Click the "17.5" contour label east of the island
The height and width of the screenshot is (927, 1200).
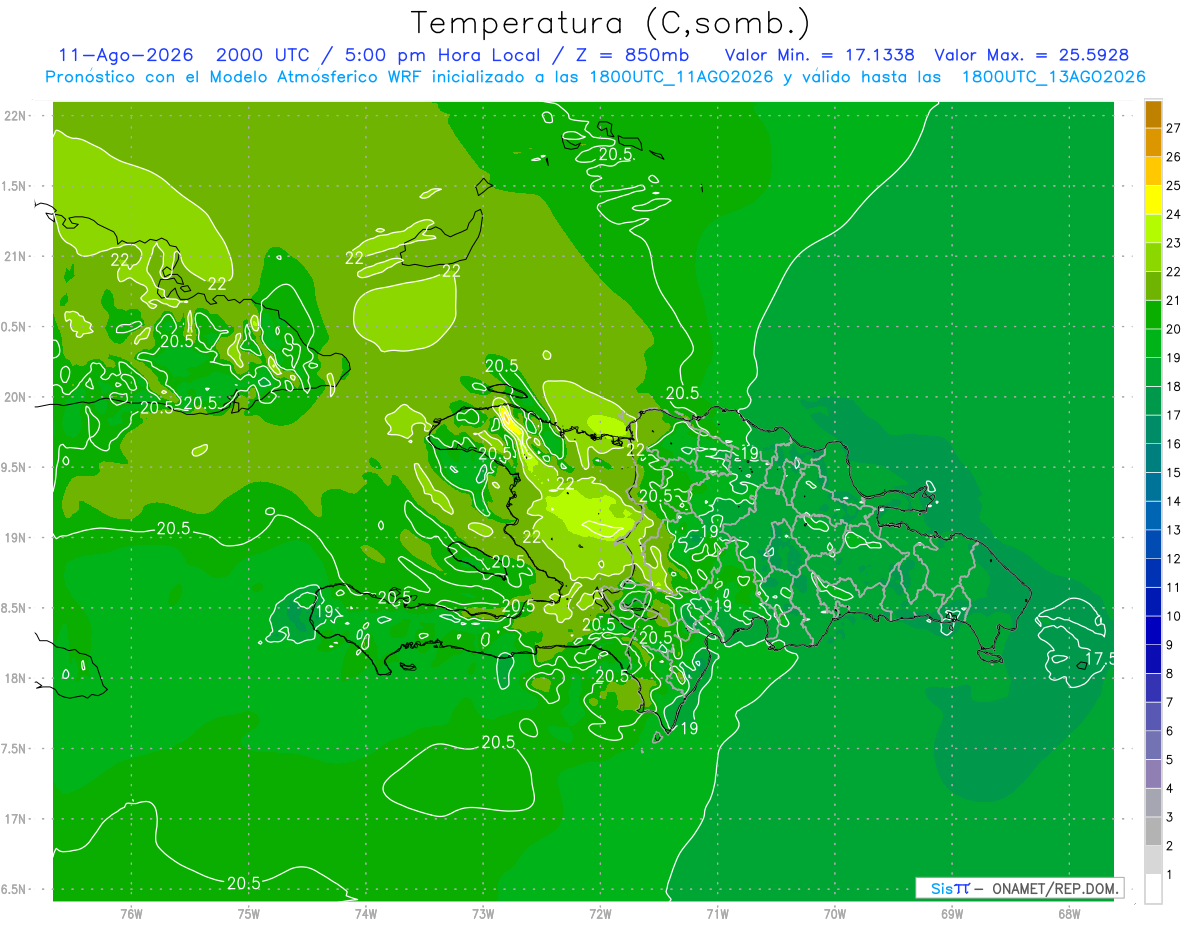[x=1099, y=658]
